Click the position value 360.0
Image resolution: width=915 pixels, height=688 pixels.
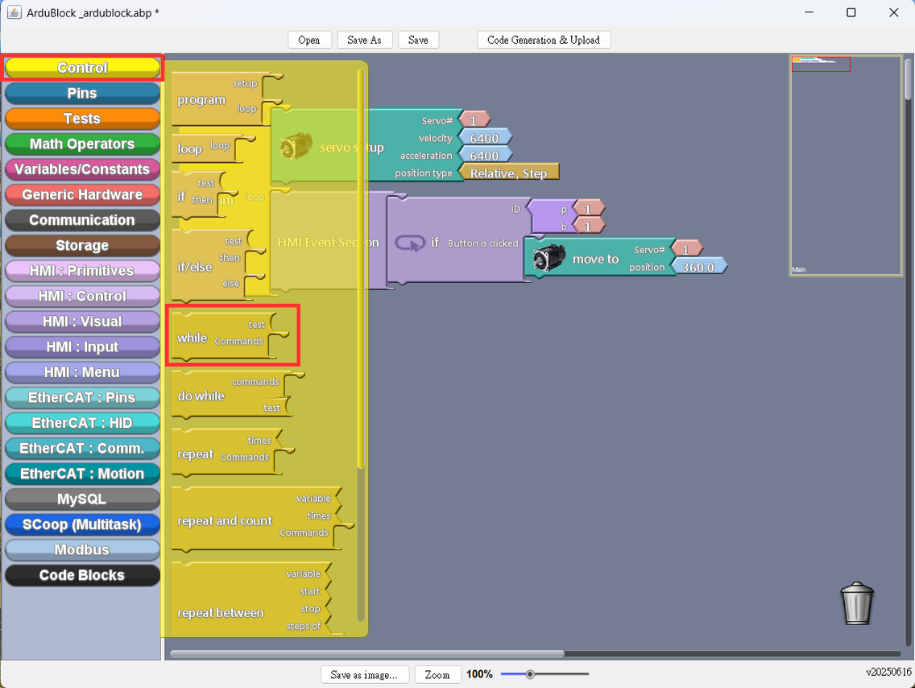[x=698, y=267]
